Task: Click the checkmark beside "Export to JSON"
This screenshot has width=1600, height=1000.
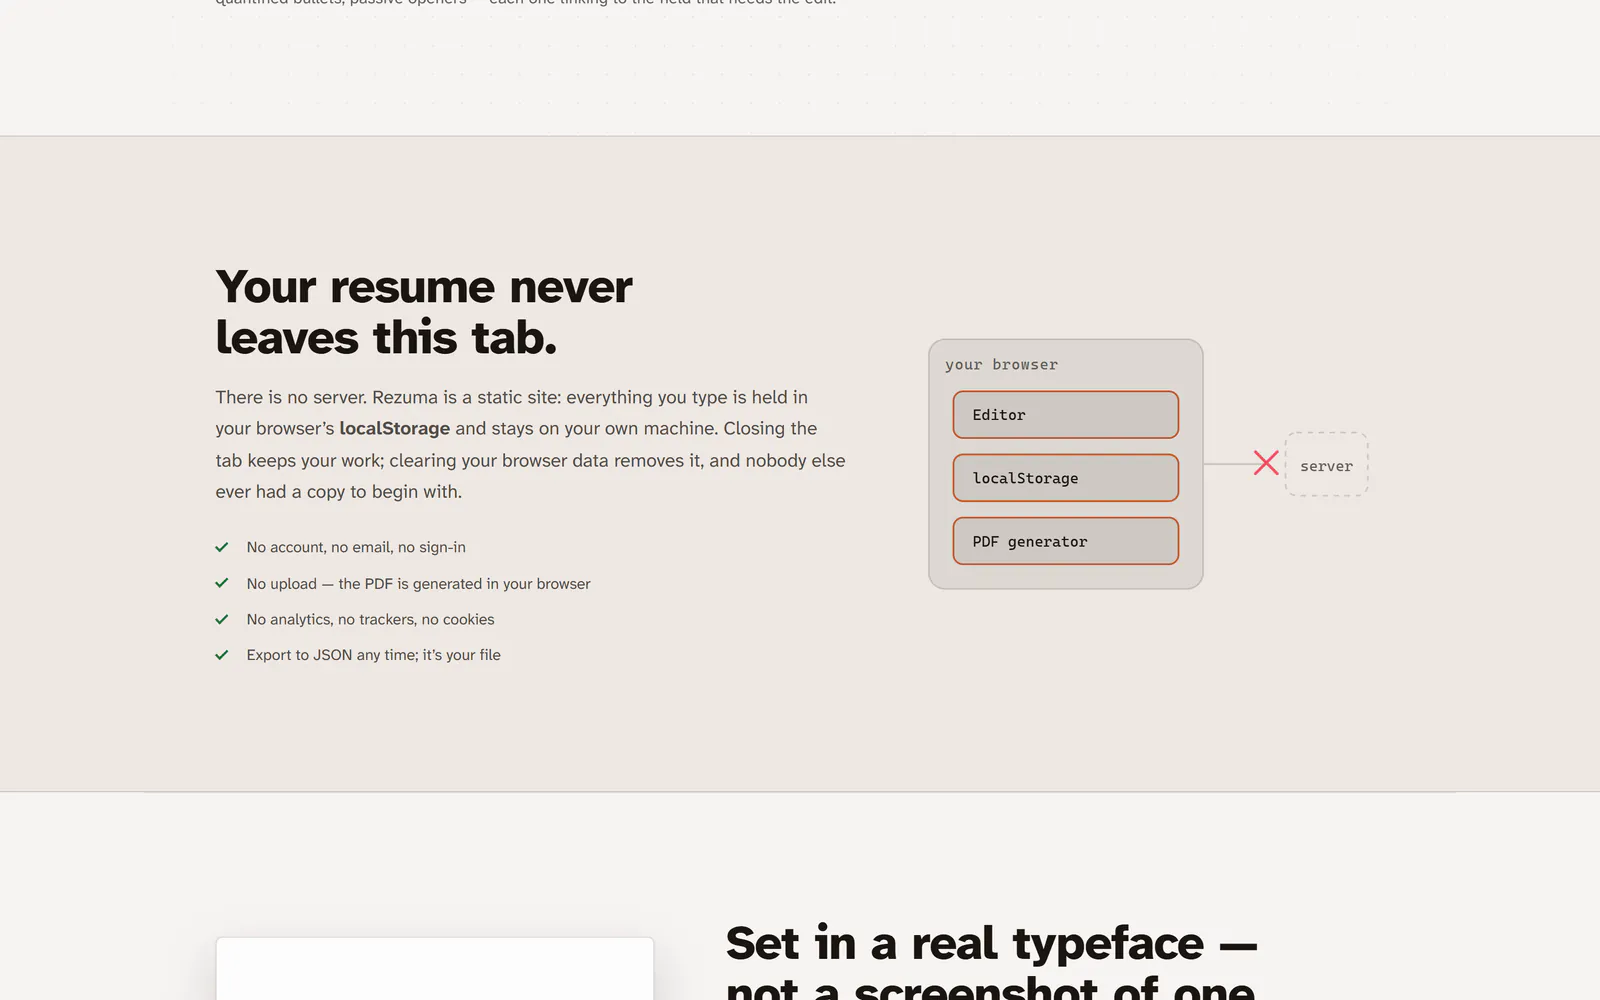Action: tap(222, 655)
